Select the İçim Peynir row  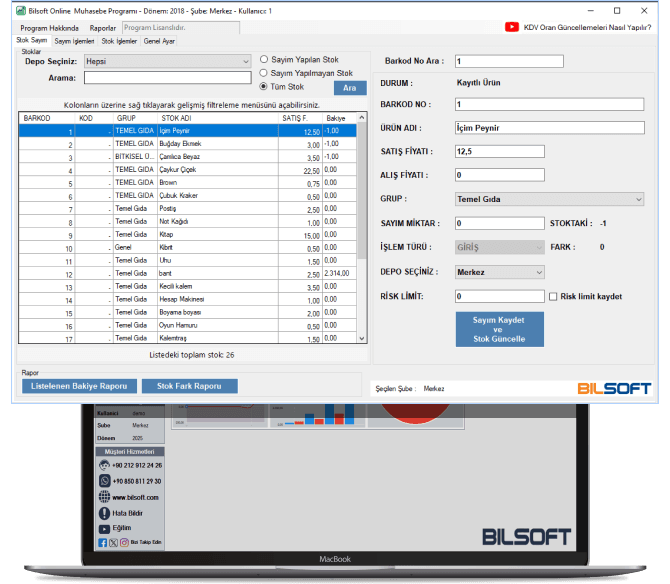tap(188, 131)
